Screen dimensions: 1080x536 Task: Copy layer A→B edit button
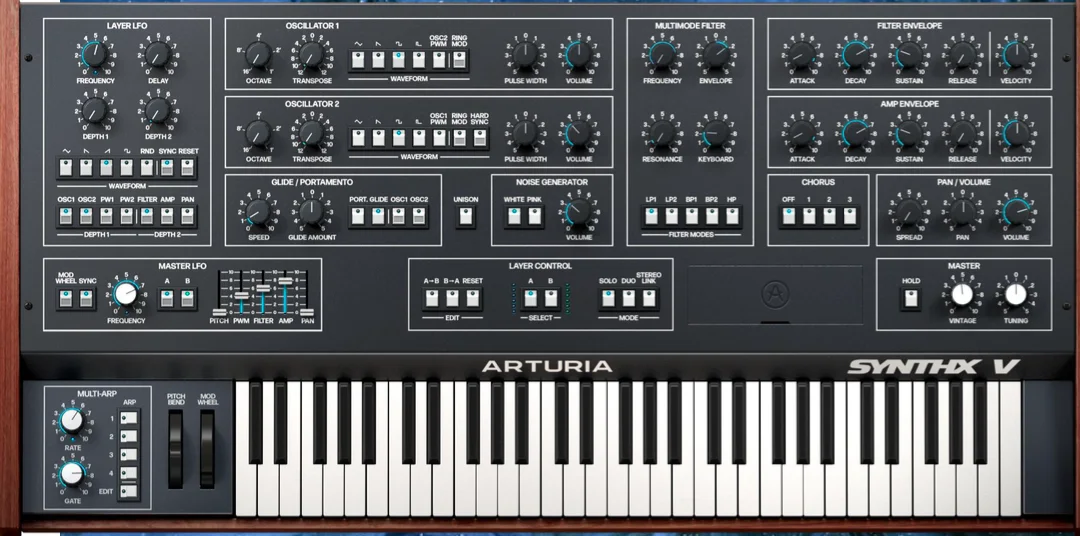coord(432,299)
